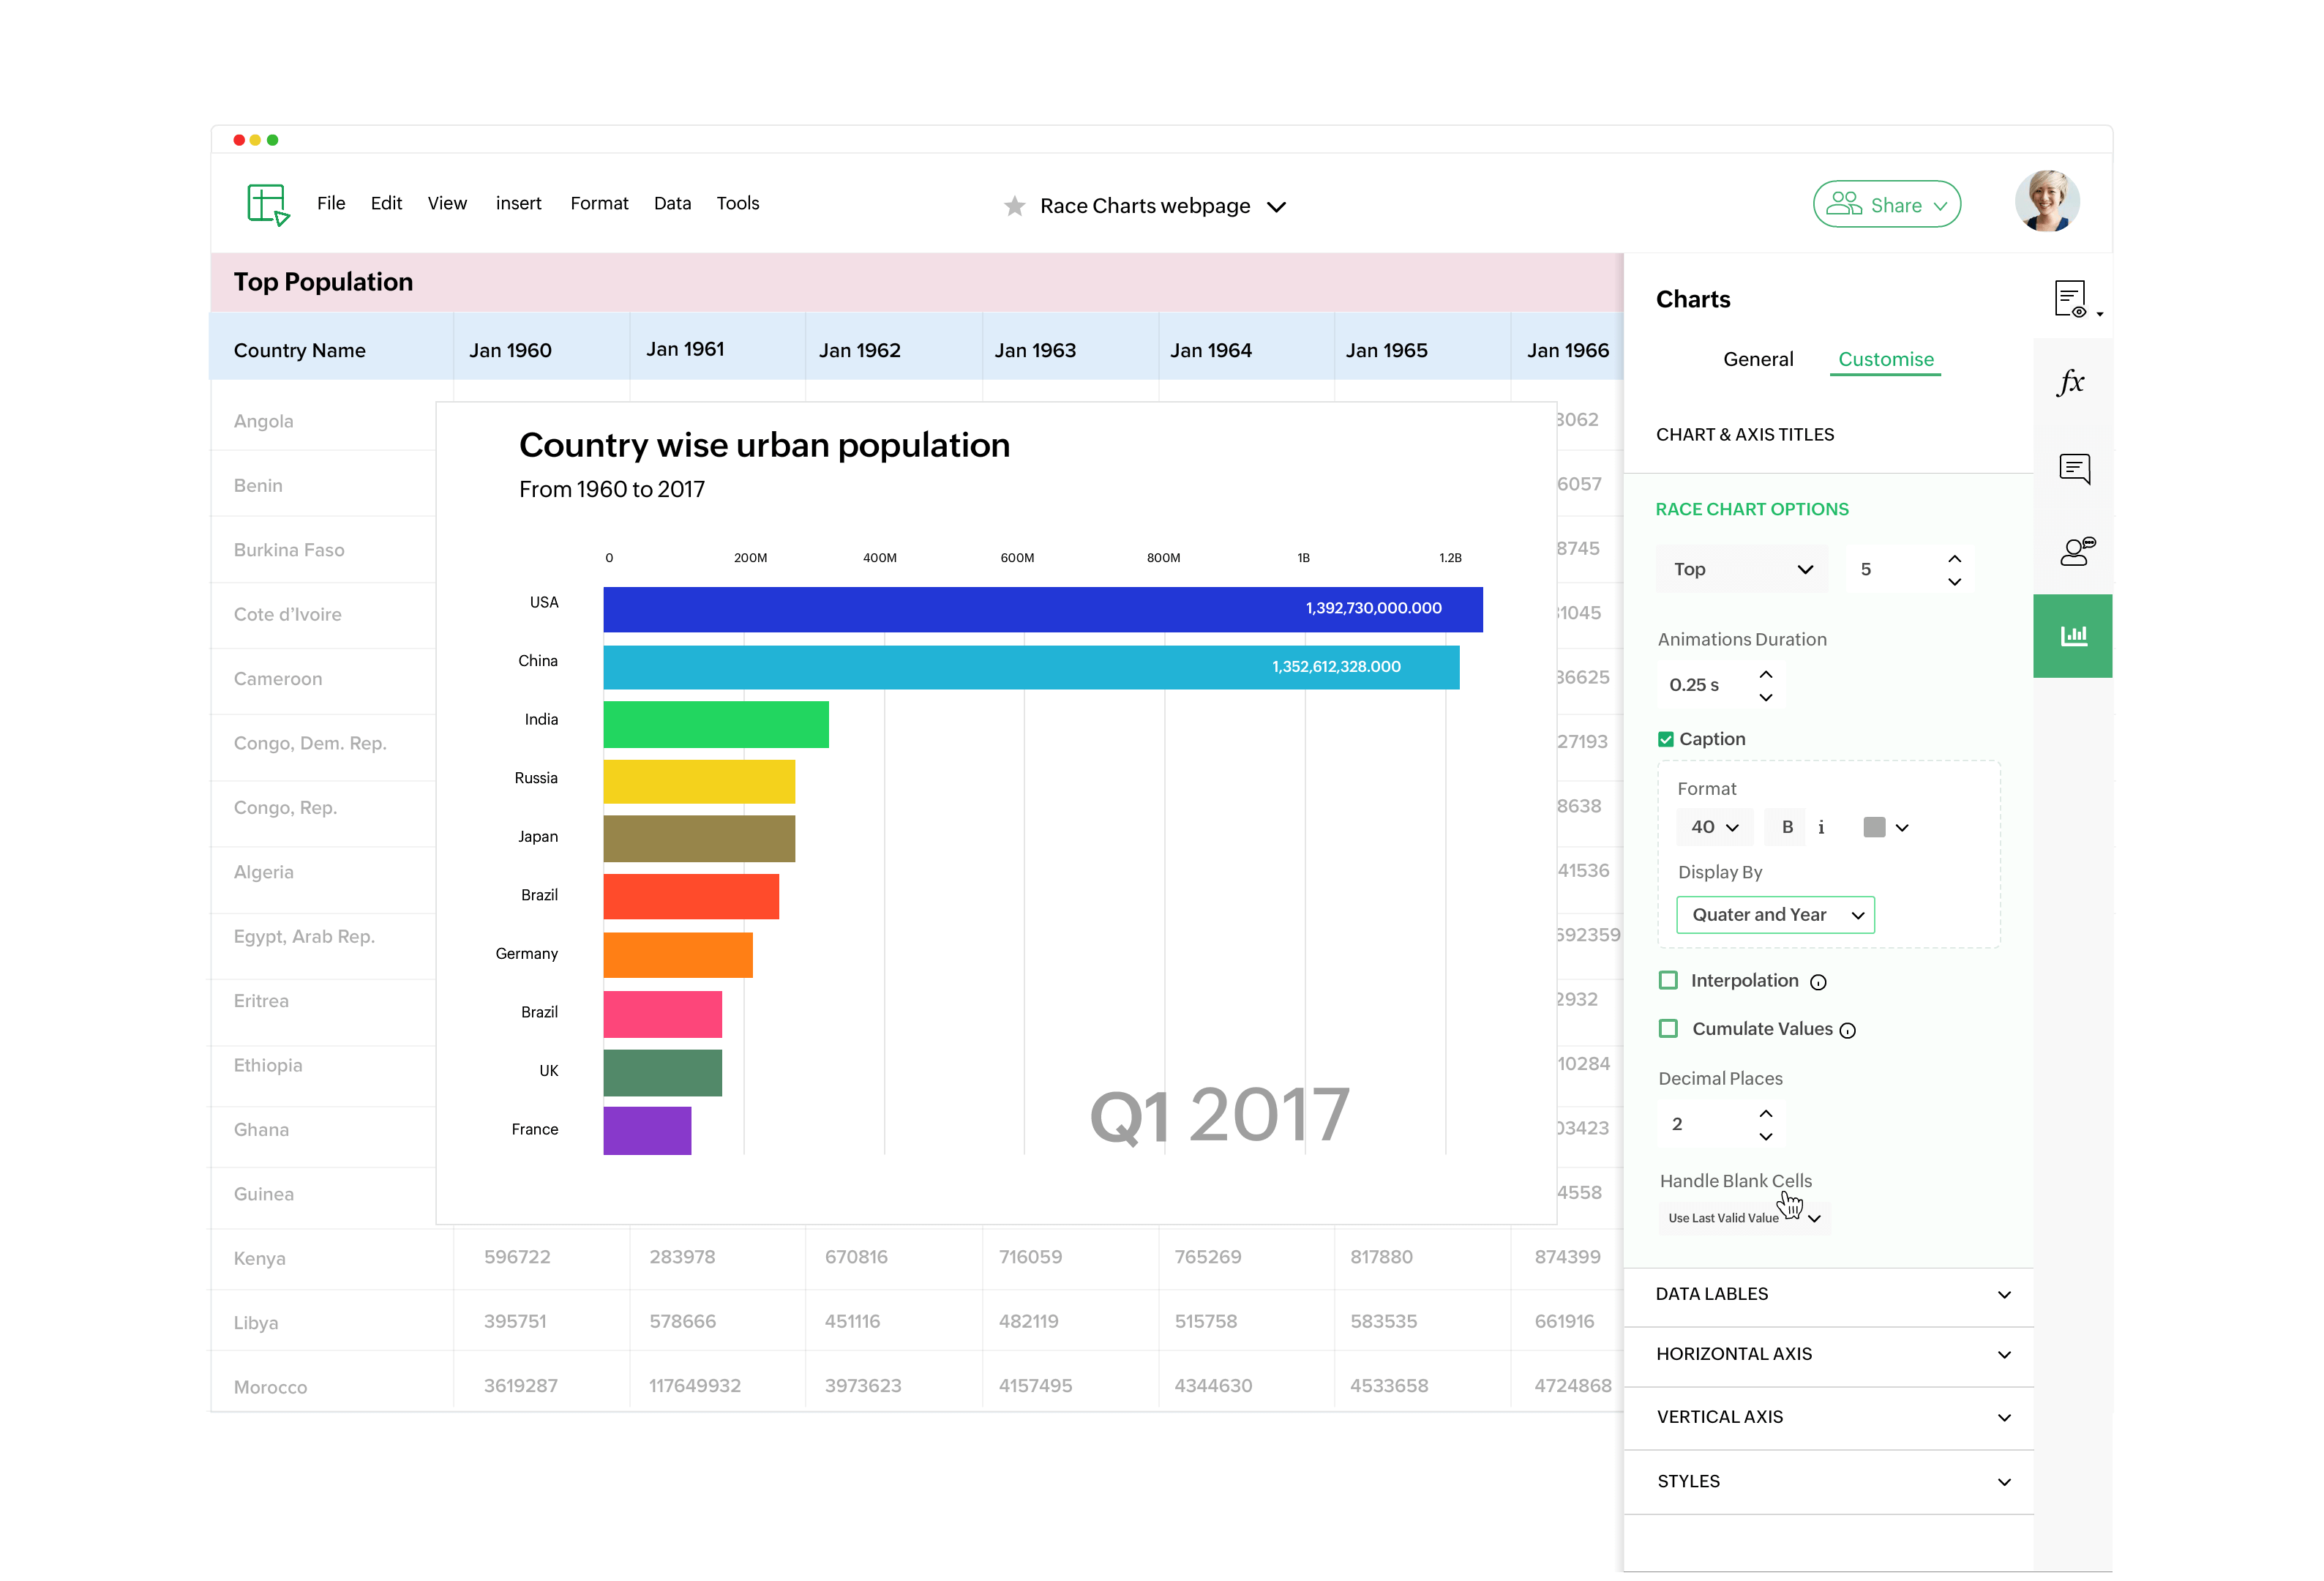Image resolution: width=2324 pixels, height=1581 pixels.
Task: Open the contacts/collaborators chat panel
Action: (2076, 551)
